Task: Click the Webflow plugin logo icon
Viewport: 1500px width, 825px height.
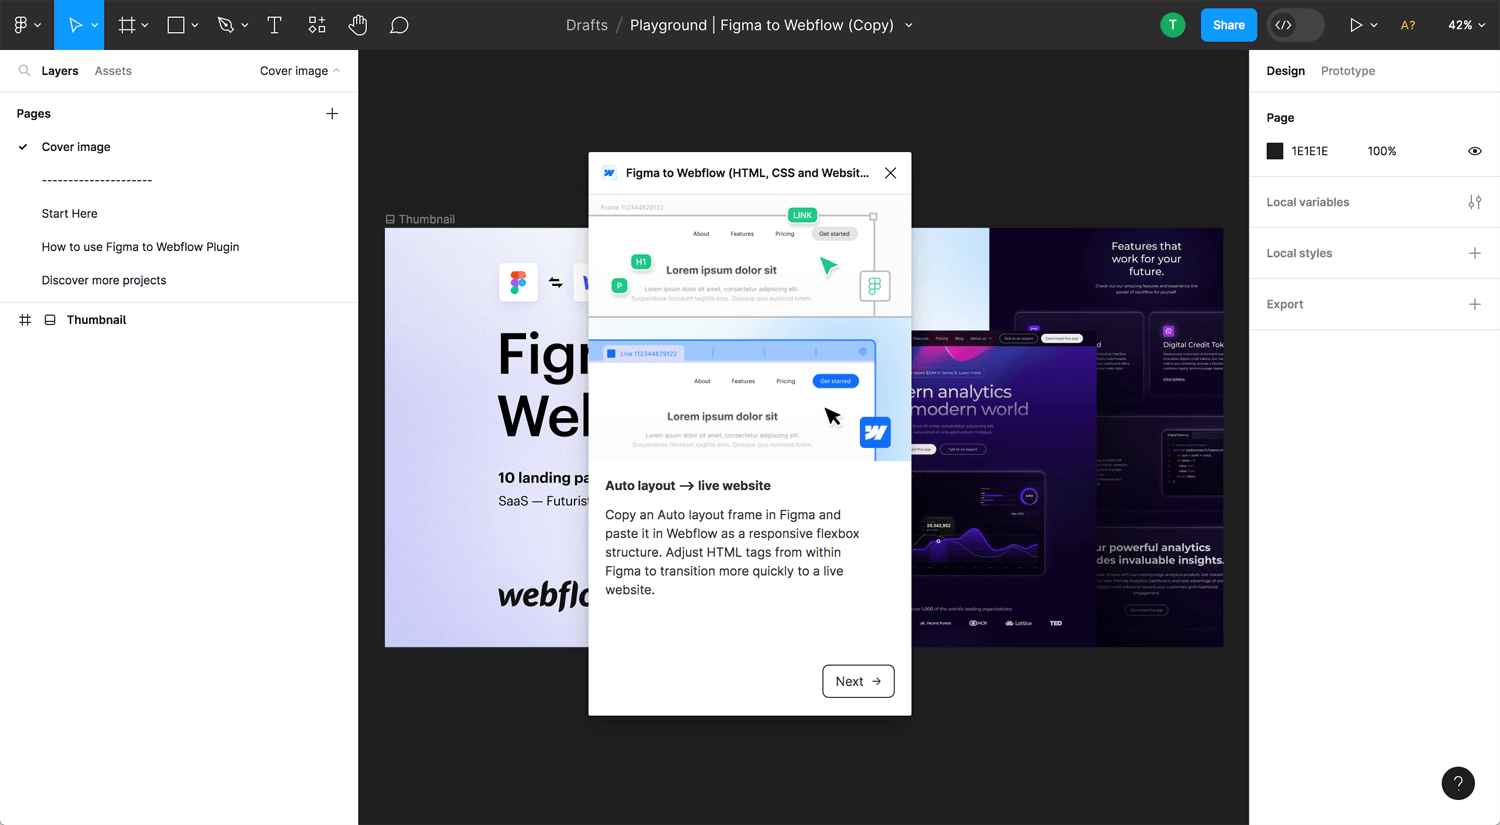Action: click(x=609, y=173)
